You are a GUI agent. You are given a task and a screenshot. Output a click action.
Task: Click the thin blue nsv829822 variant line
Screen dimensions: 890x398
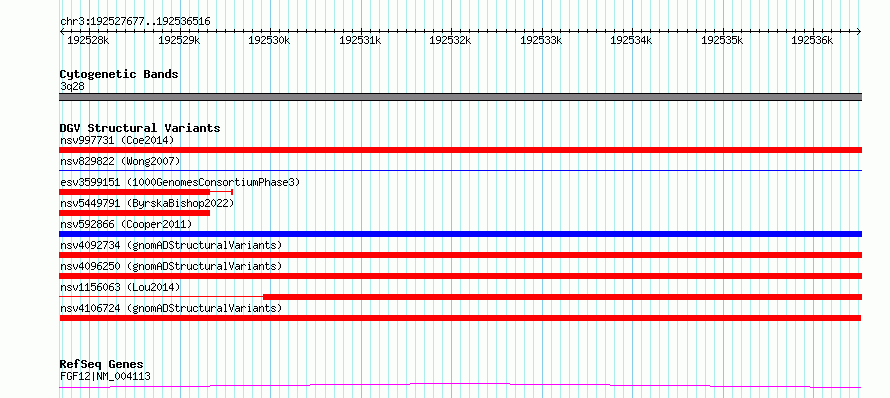(x=460, y=170)
